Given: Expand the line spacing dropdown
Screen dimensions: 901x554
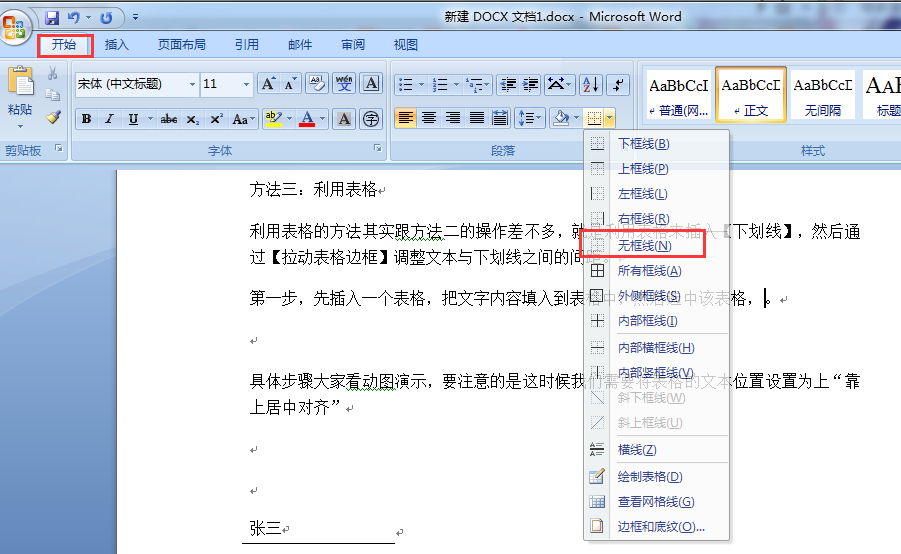Looking at the screenshot, I should pyautogui.click(x=540, y=118).
